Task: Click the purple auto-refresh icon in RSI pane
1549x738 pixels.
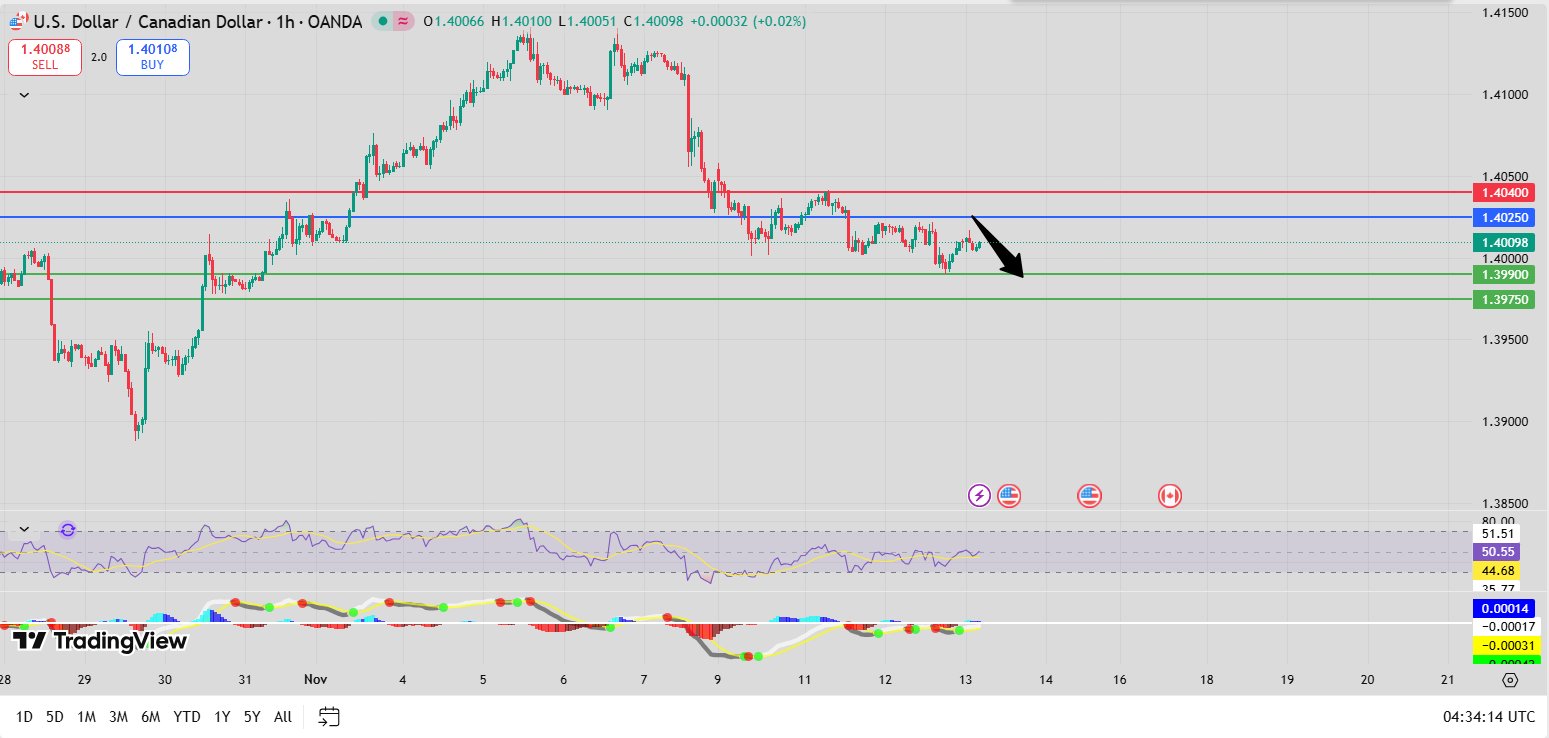Action: [x=66, y=530]
